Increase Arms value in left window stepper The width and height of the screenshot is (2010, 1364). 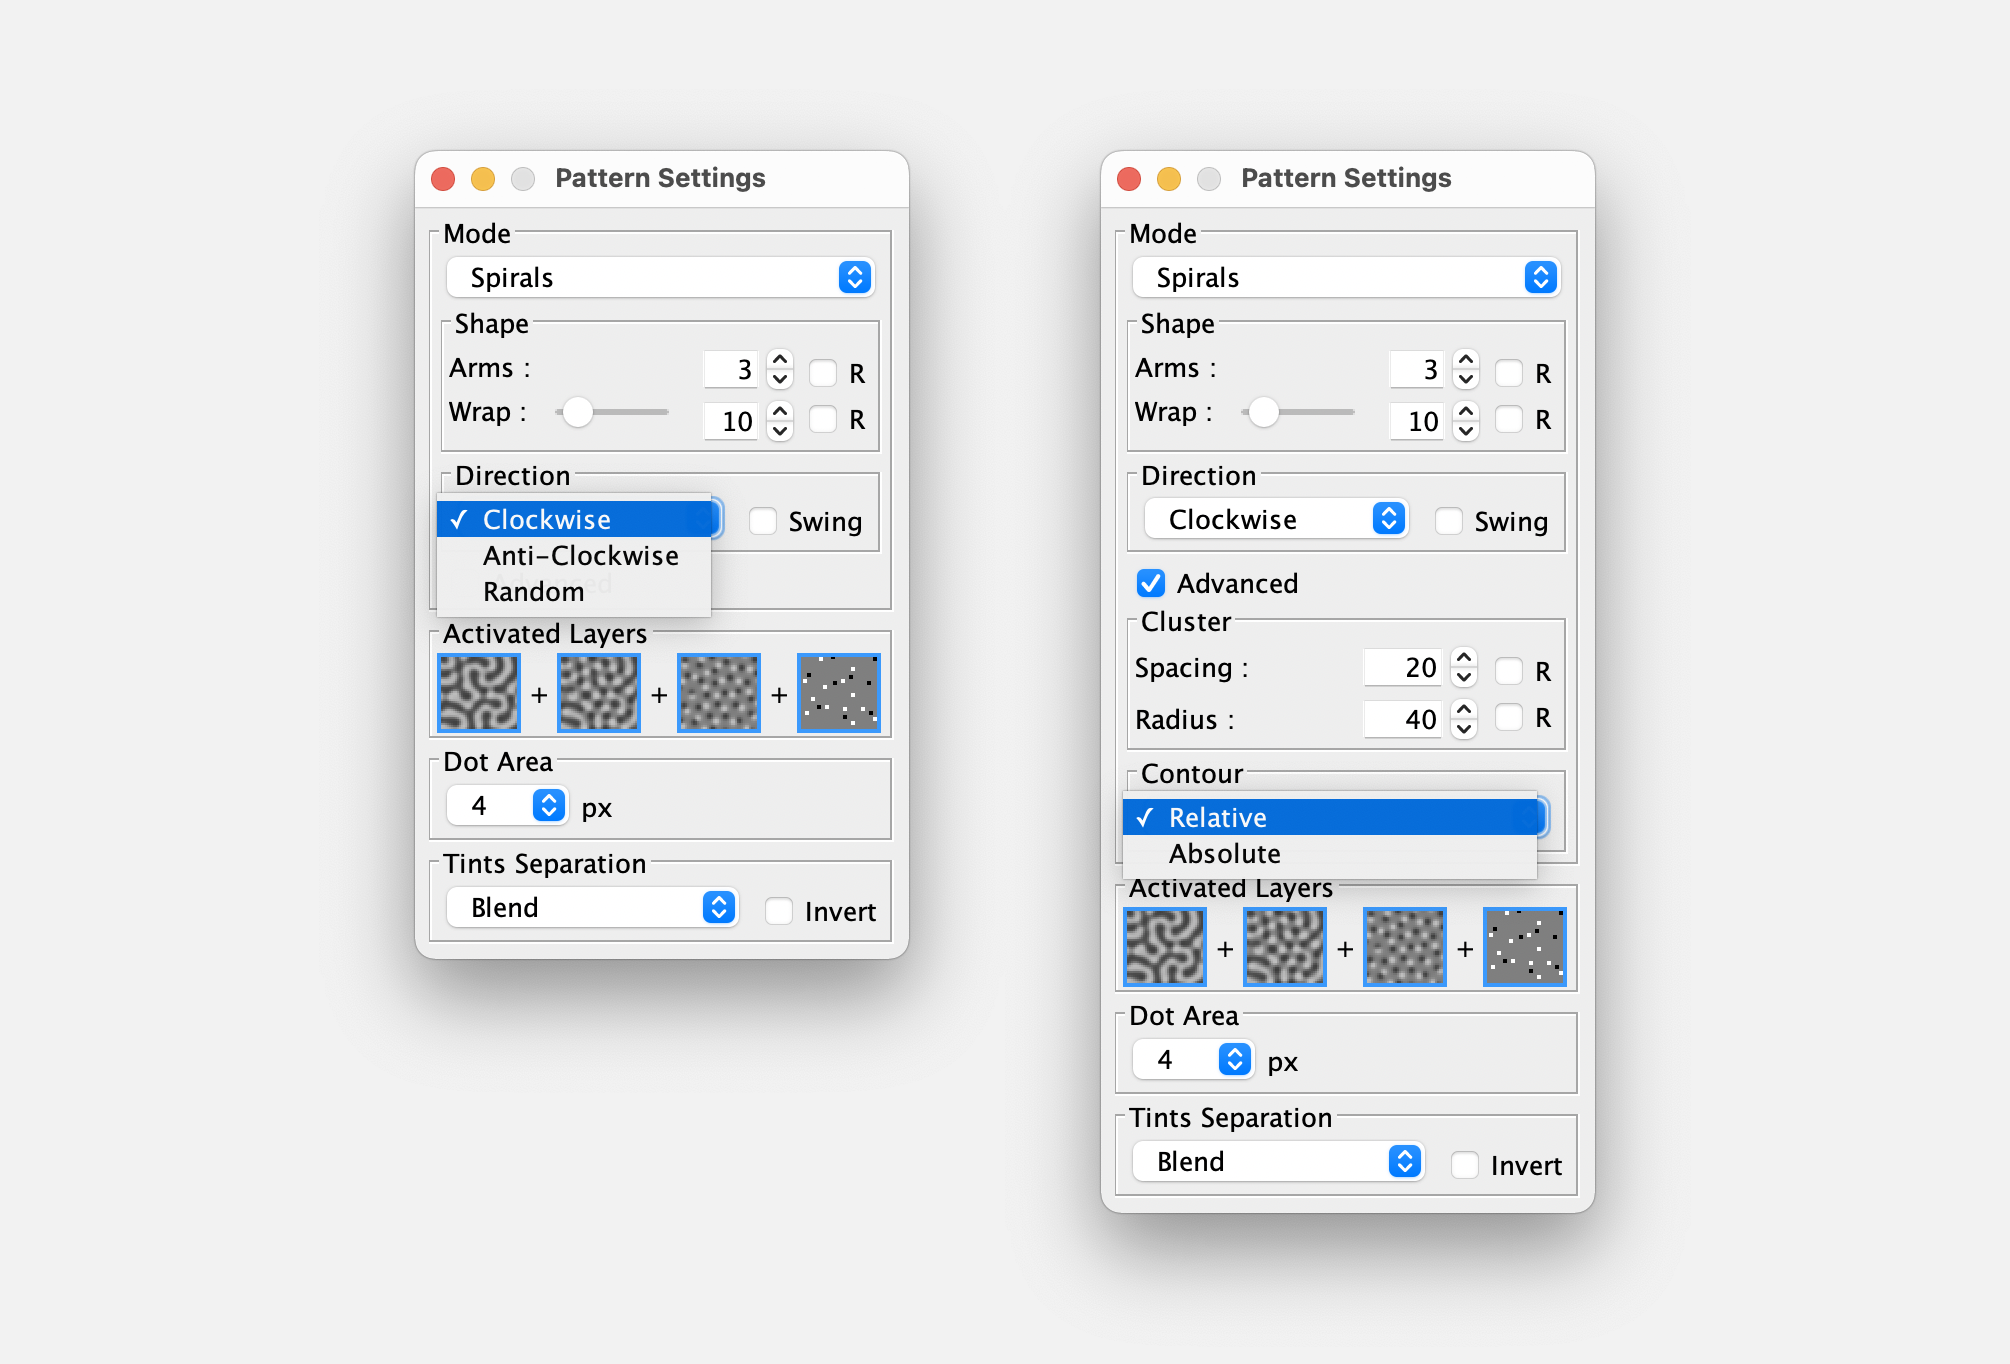780,360
